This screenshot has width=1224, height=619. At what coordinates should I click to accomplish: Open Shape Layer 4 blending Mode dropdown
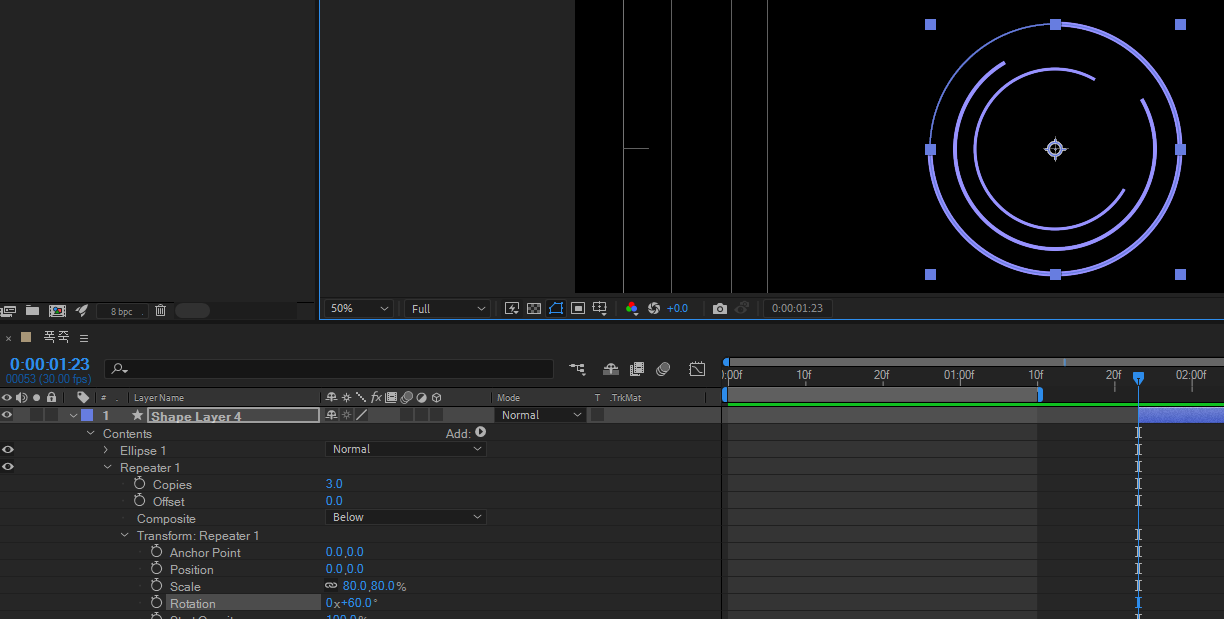(x=541, y=415)
